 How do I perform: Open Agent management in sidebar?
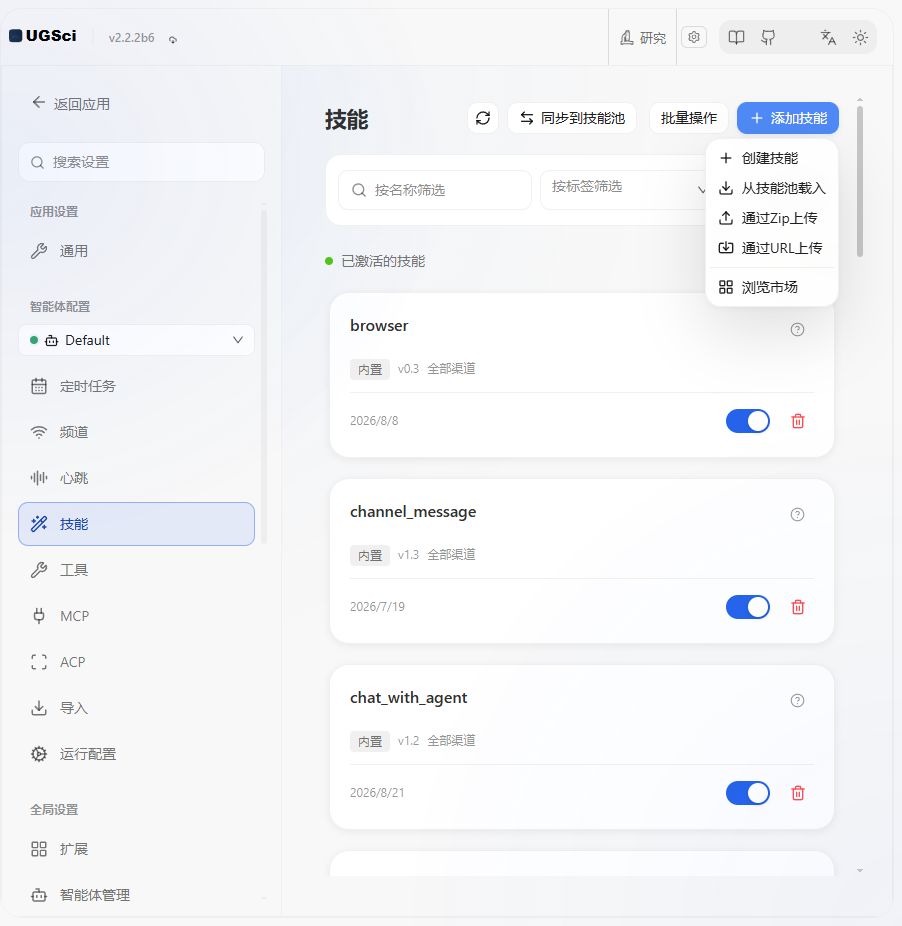pos(136,895)
